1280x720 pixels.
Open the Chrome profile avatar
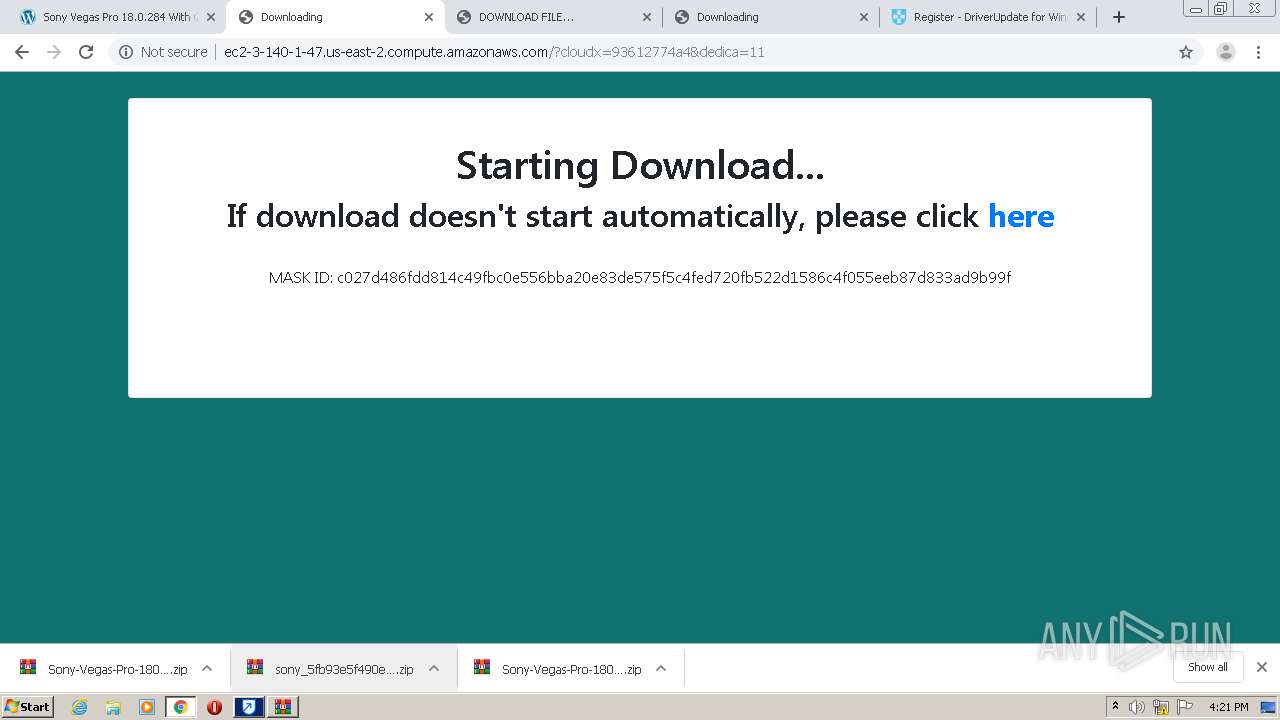(x=1226, y=52)
